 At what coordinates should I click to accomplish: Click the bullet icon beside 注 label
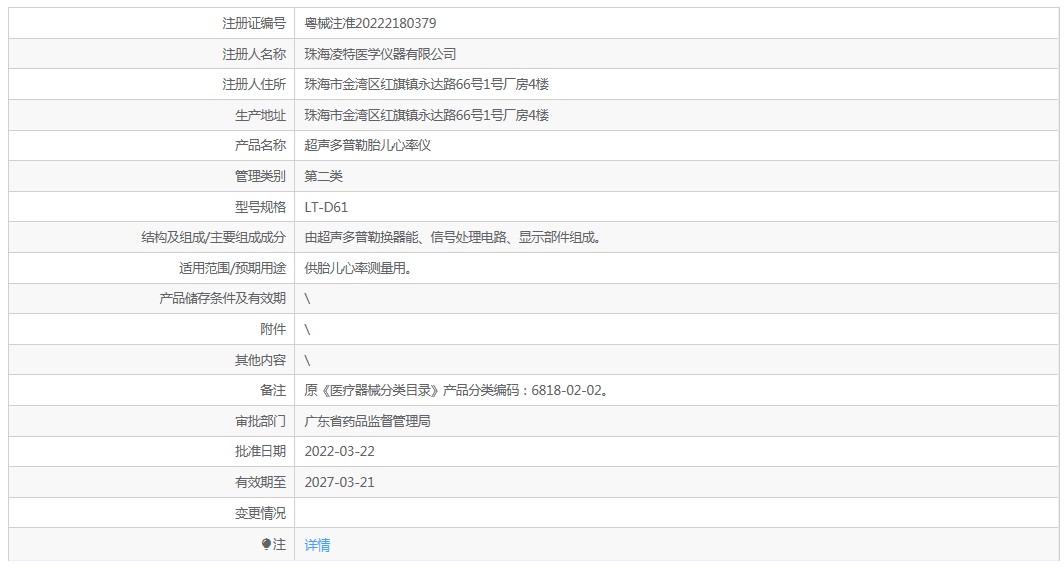pos(266,544)
